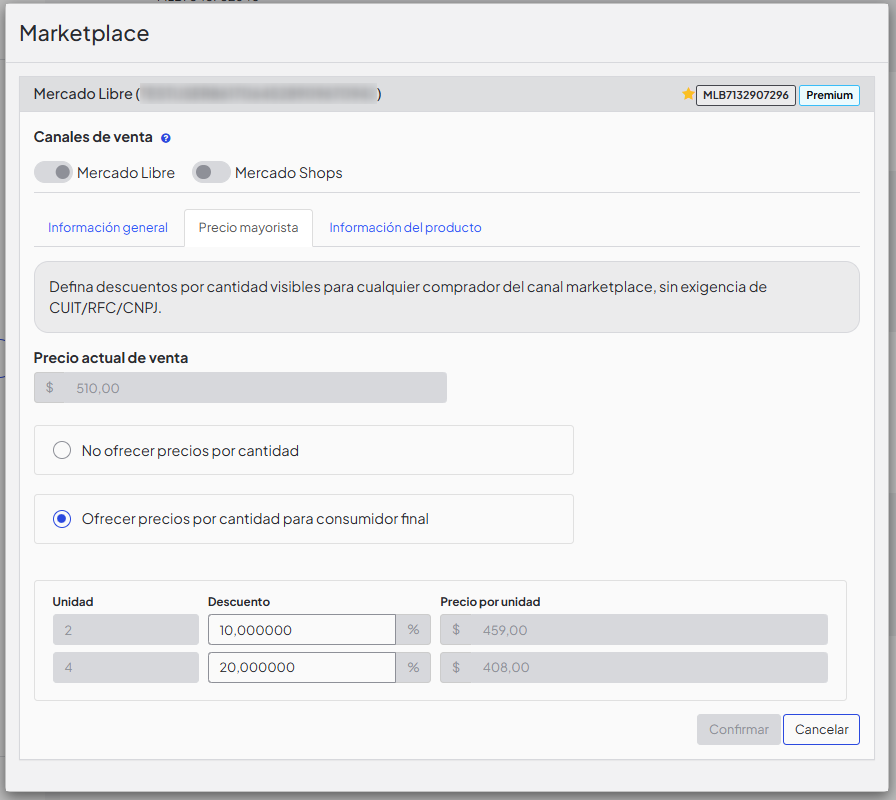Screen dimensions: 896x800
Task: Select Ofrecer precios por cantidad para consumidor final
Action: coord(62,519)
